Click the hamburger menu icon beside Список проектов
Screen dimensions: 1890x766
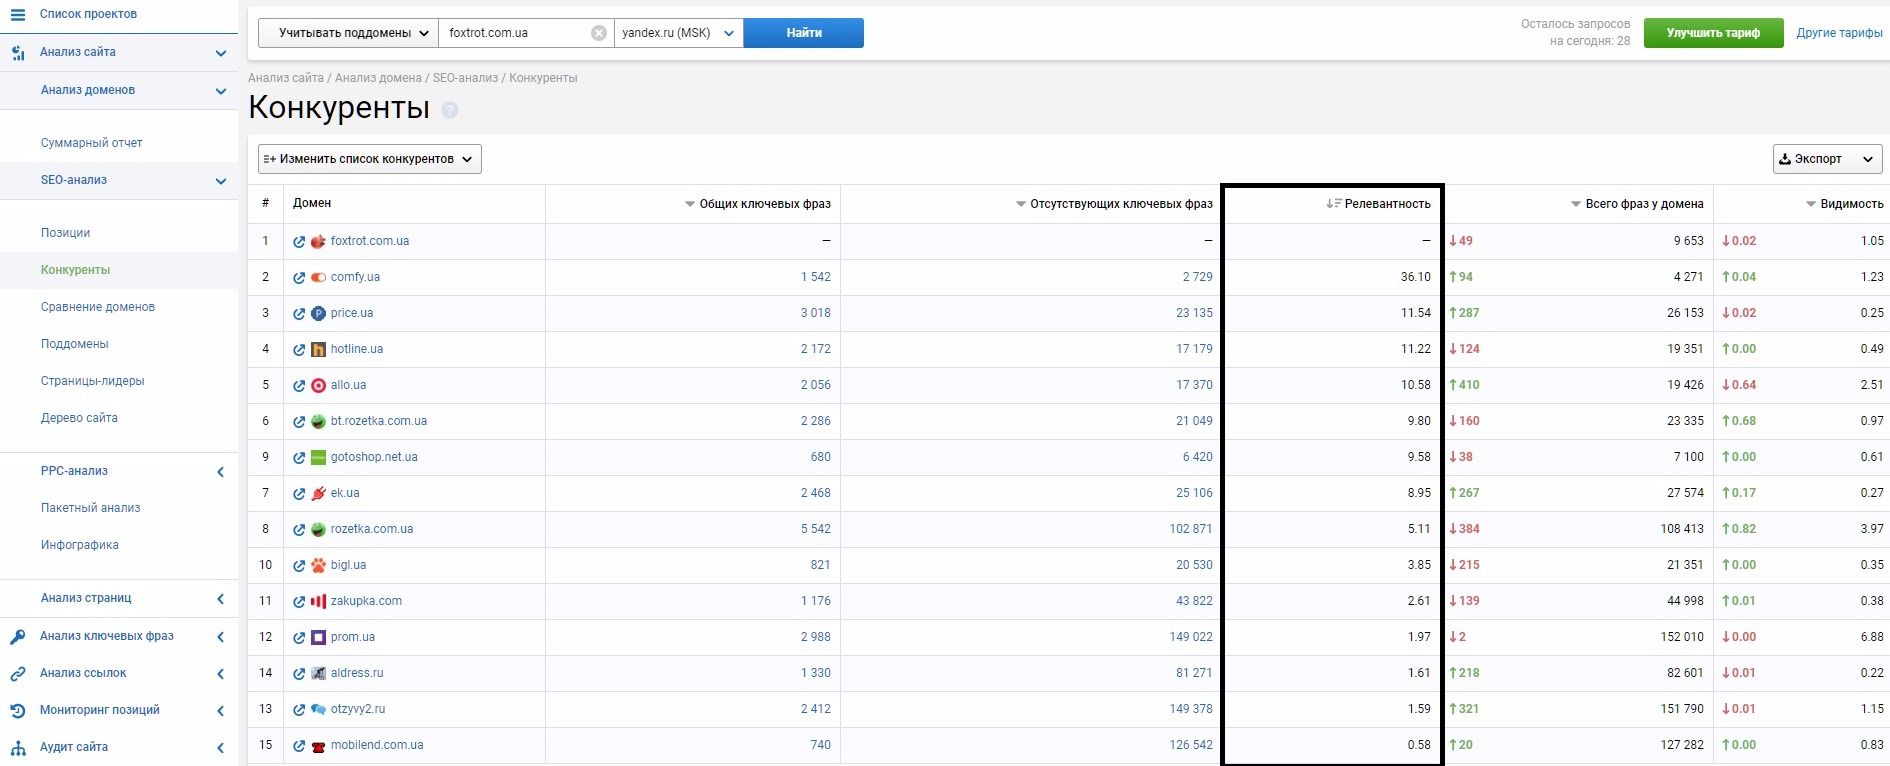click(x=17, y=15)
